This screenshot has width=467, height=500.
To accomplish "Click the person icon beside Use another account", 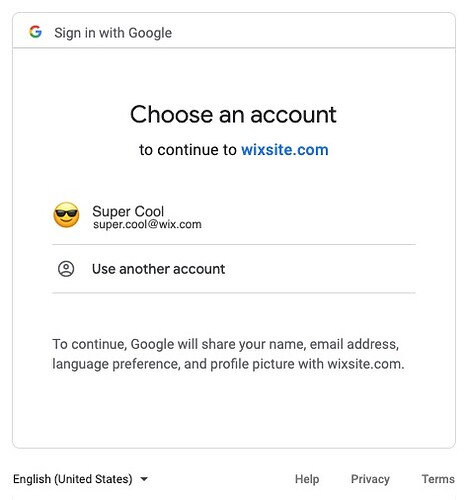I will pyautogui.click(x=66, y=269).
